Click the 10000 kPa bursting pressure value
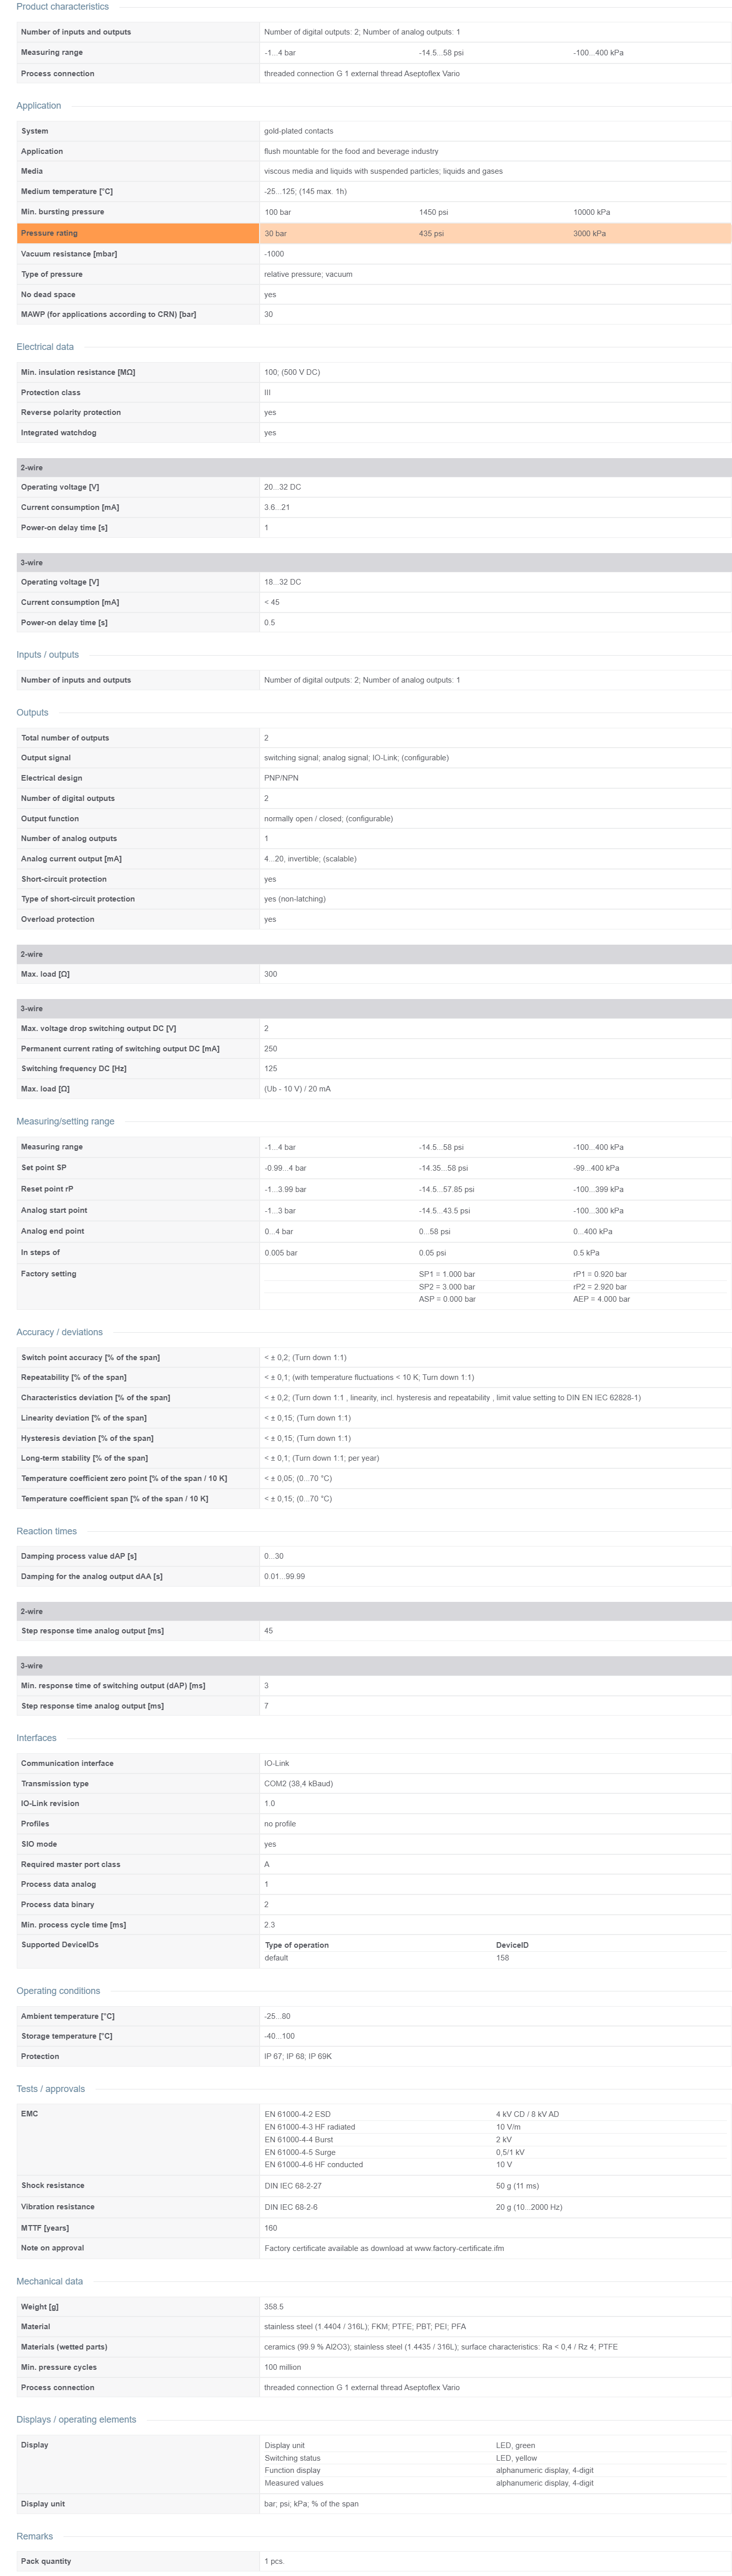This screenshot has height=2576, width=732. coord(591,212)
